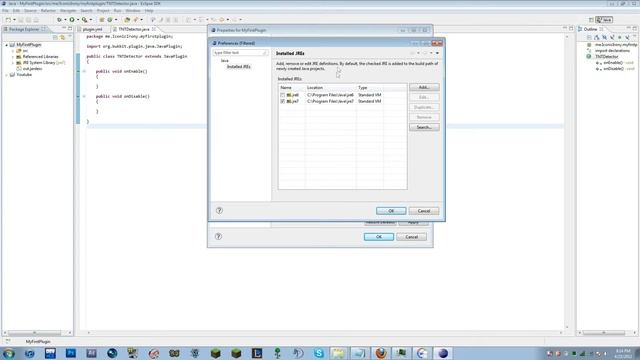The image size is (640, 360).
Task: Click the New Java Package toolbar icon
Action: point(102,20)
